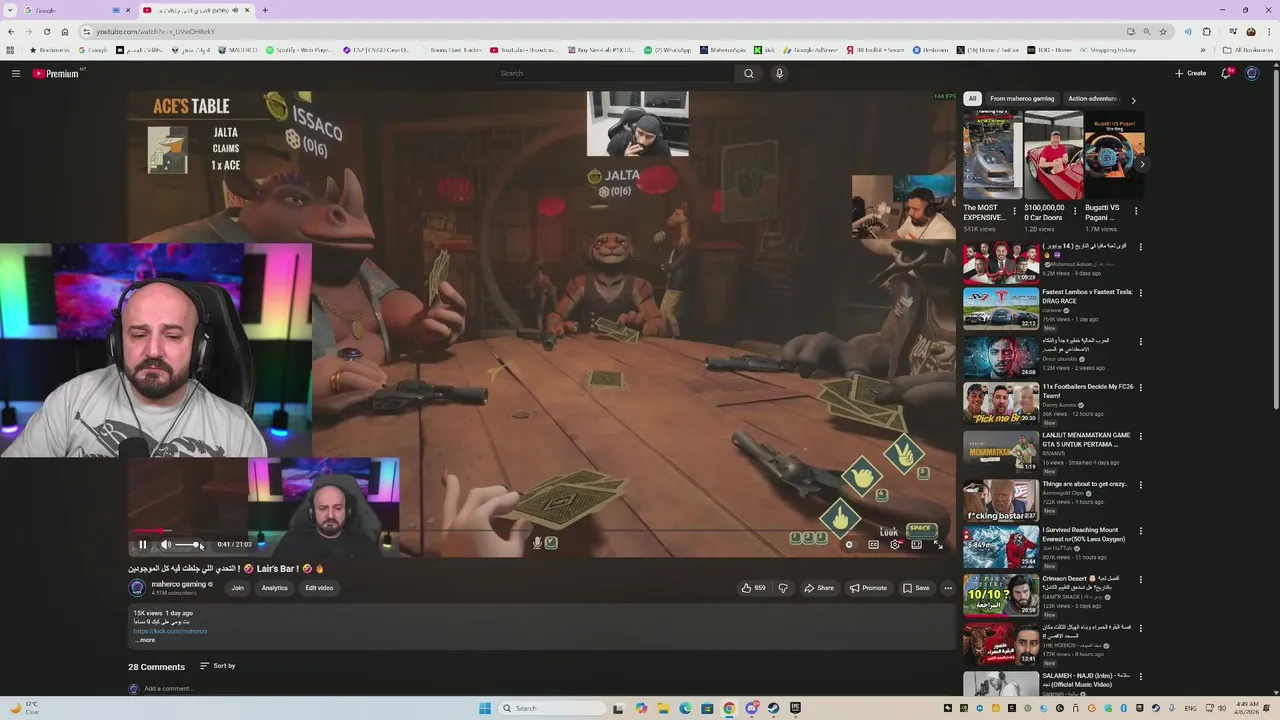This screenshot has height=720, width=1280.
Task: Click the maherco gaming channel avatar
Action: (137, 588)
